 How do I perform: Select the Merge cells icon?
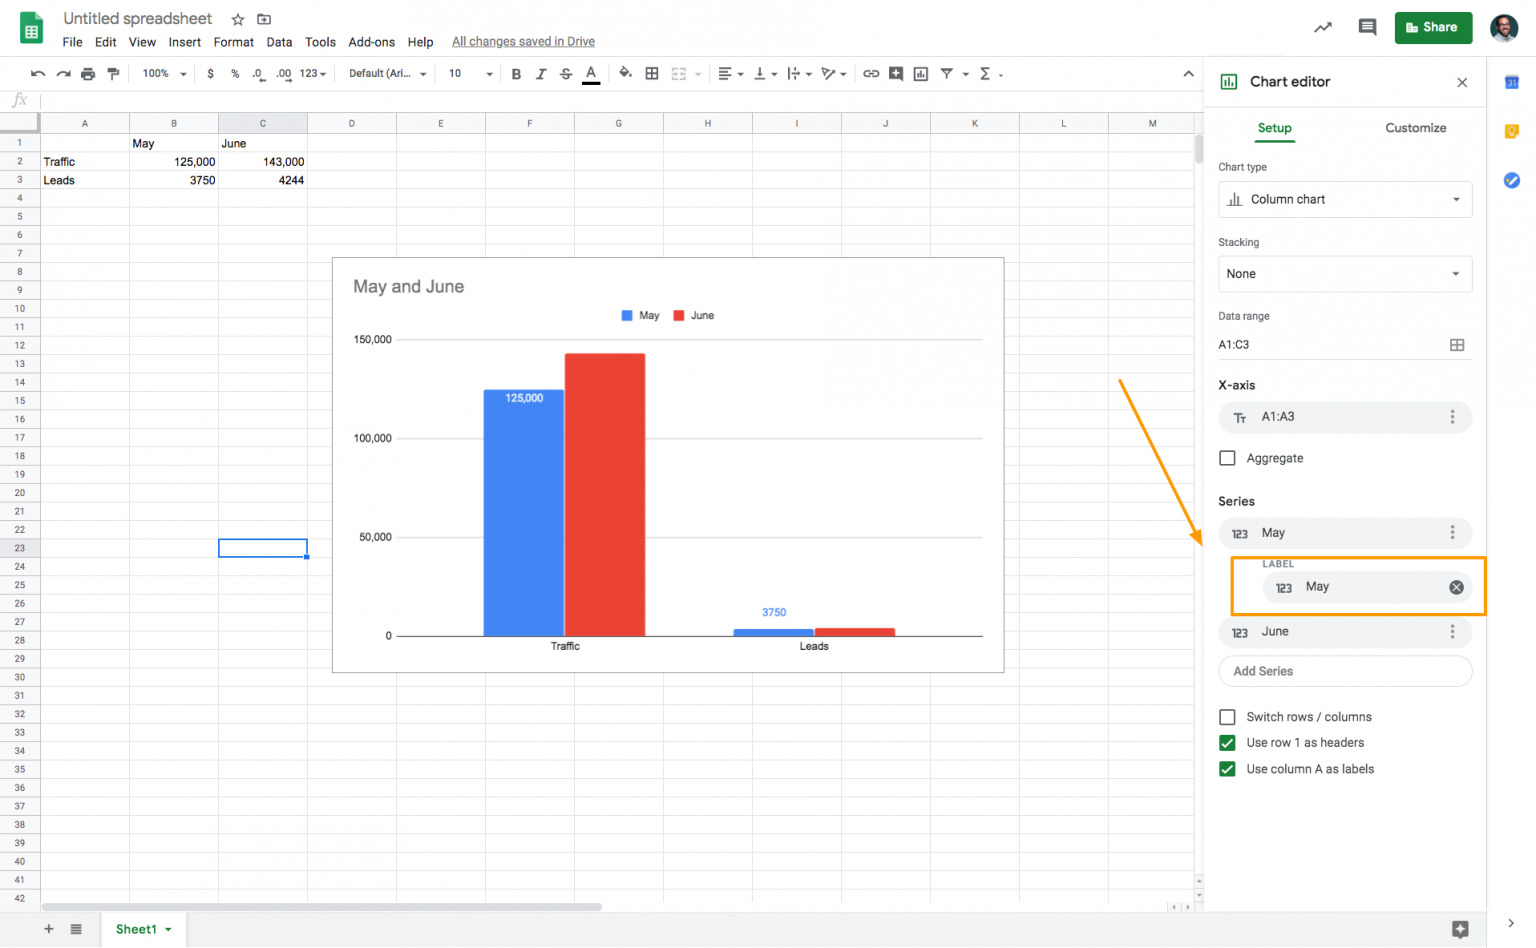pyautogui.click(x=678, y=73)
